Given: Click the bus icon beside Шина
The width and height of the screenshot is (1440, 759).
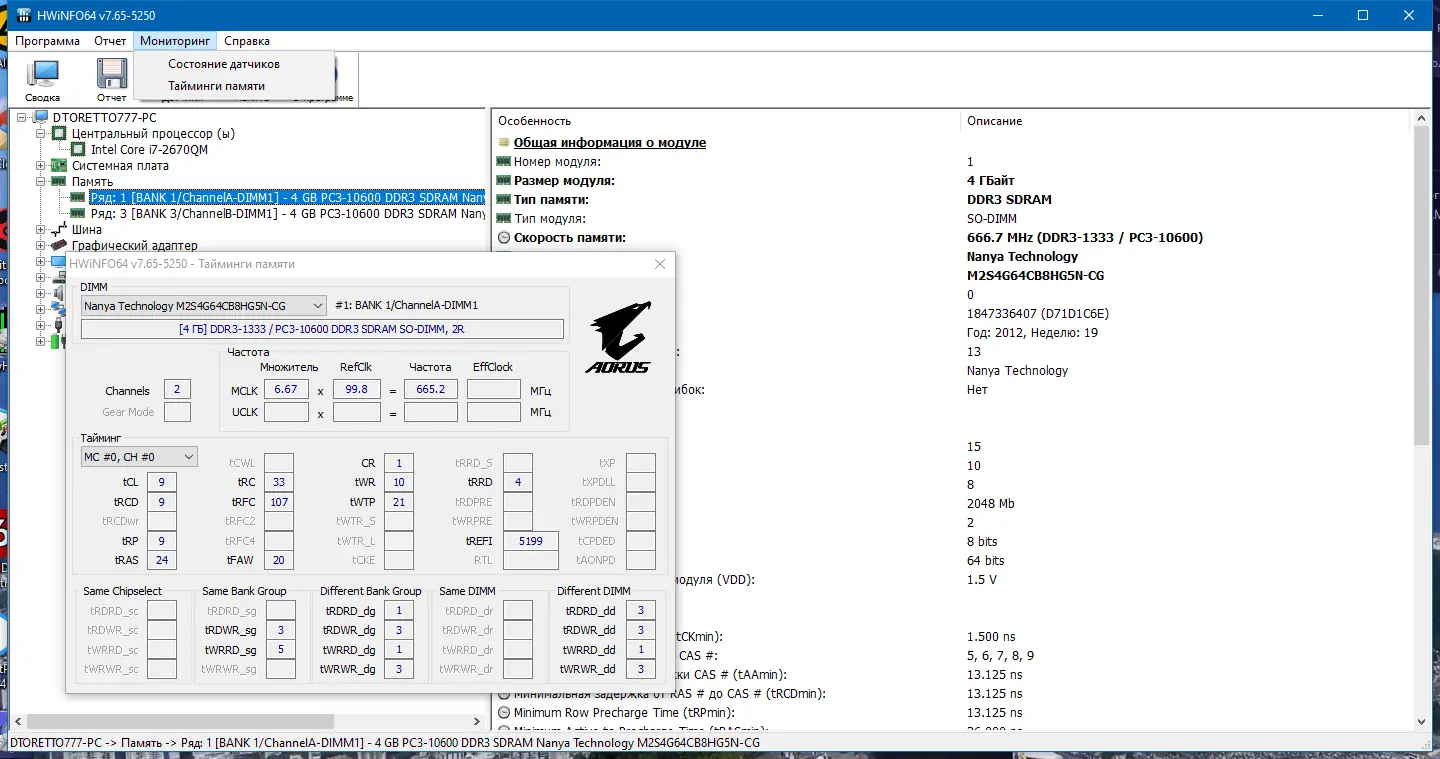Looking at the screenshot, I should click(60, 230).
